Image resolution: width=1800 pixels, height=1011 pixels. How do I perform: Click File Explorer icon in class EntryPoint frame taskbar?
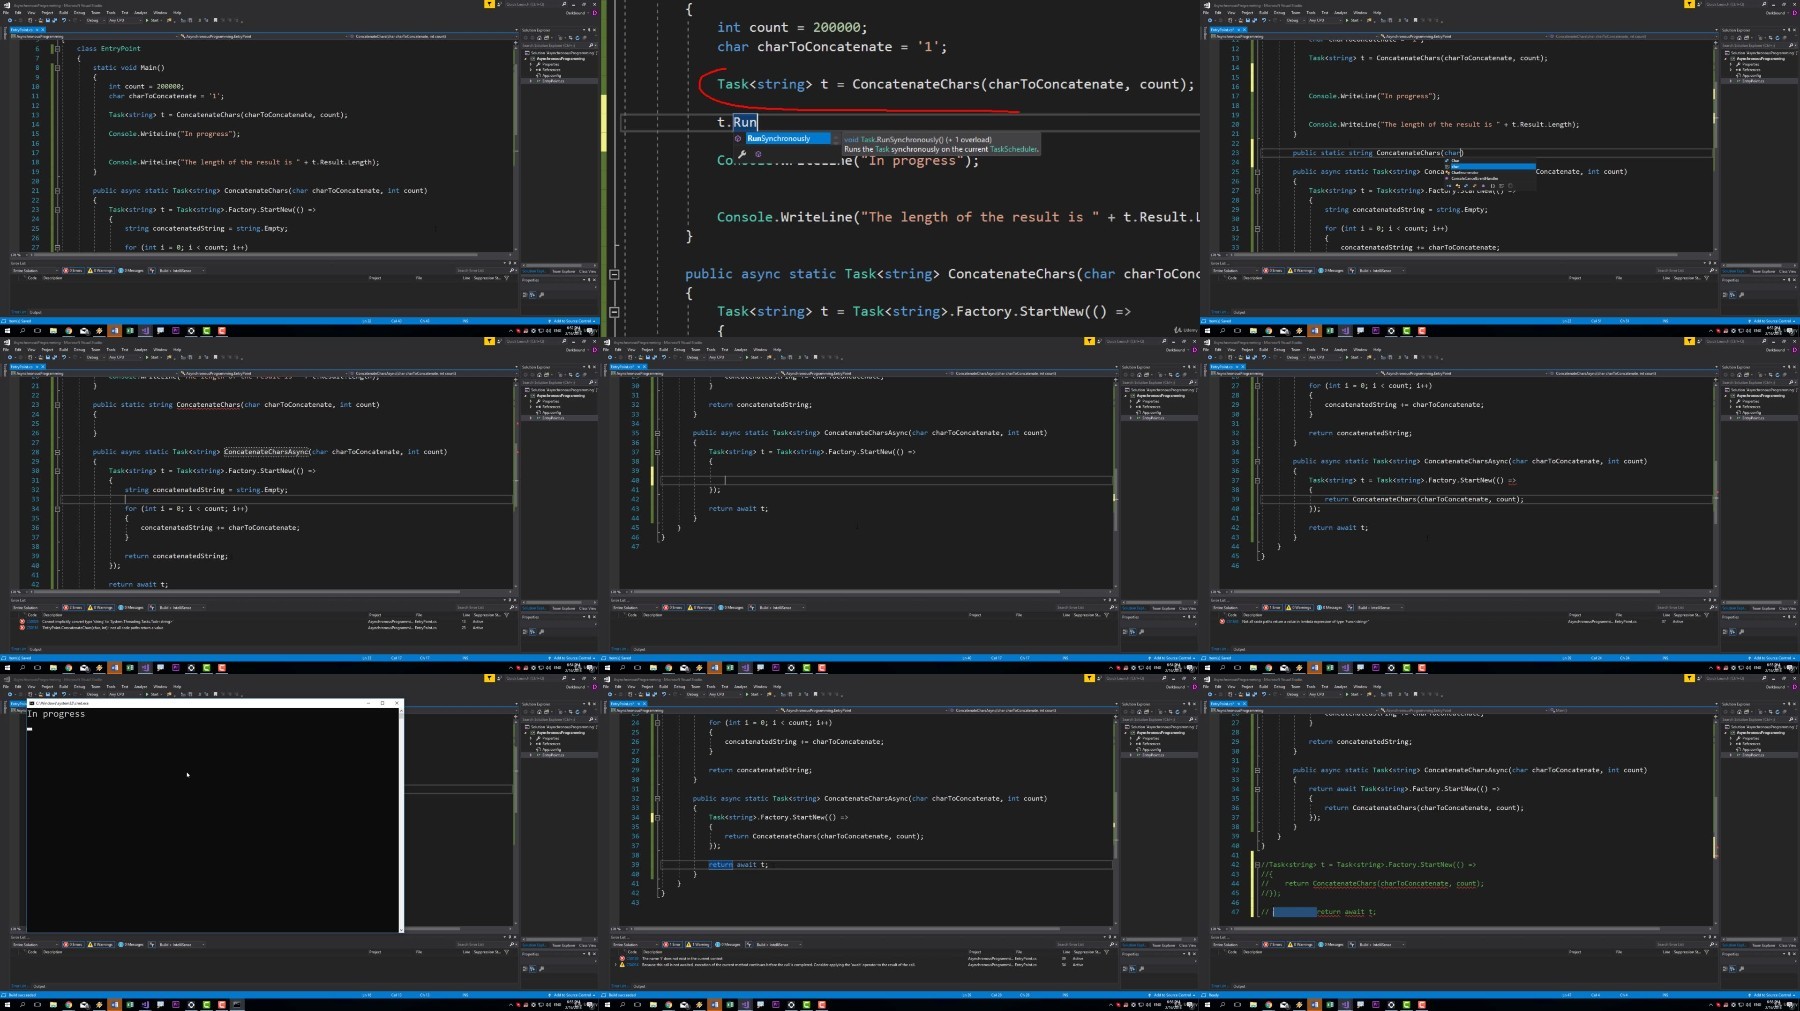[x=53, y=331]
